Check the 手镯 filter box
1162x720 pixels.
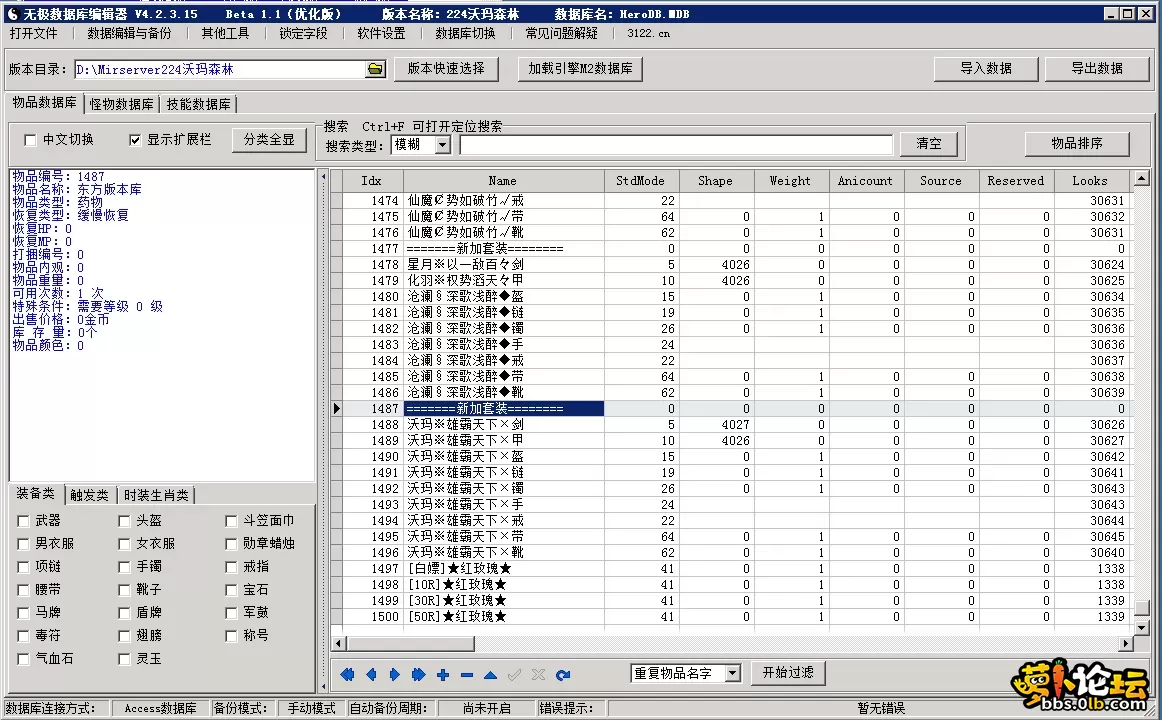point(124,567)
